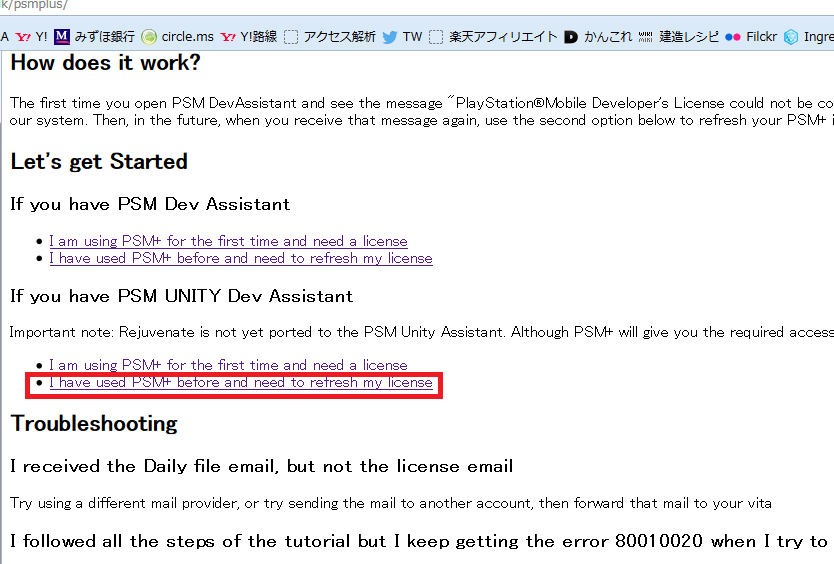Open the Yahoo Y! bookmark

(x=31, y=37)
